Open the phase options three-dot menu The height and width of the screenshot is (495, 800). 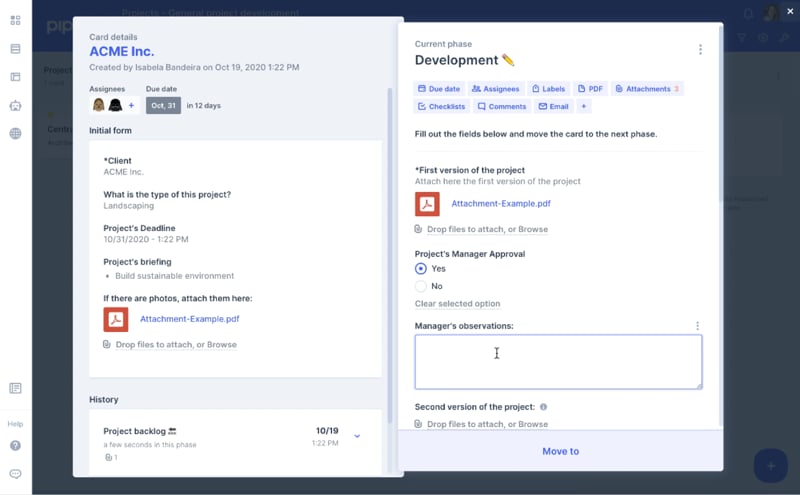[x=700, y=50]
